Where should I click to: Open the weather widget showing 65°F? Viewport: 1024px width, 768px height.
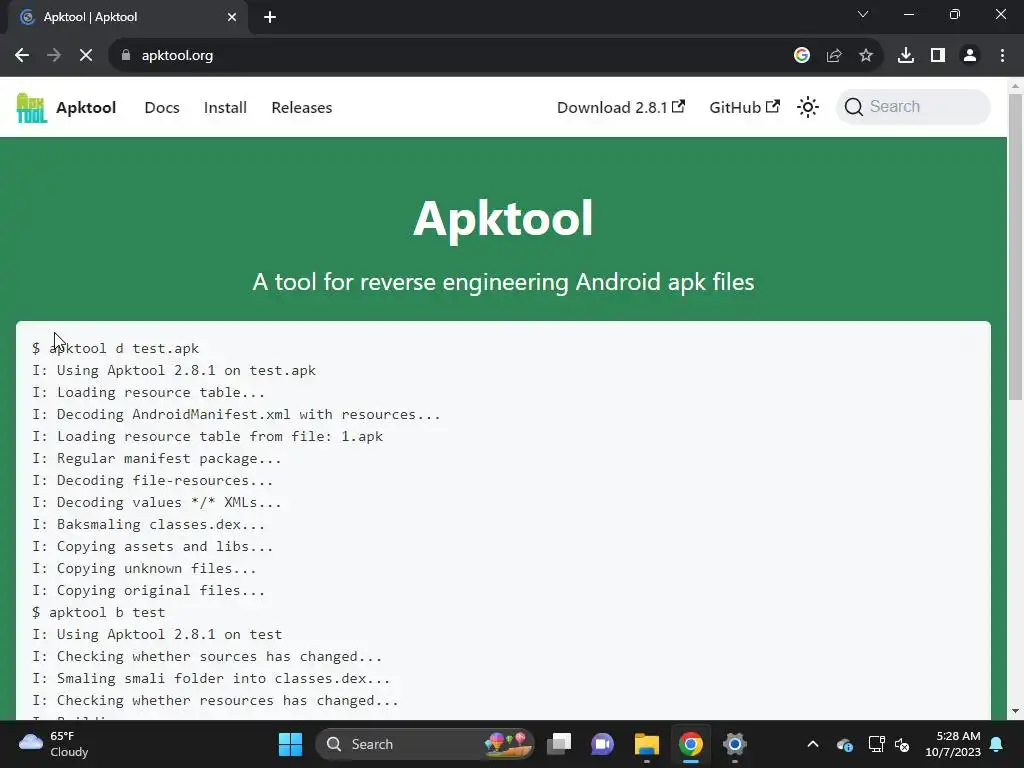tap(54, 744)
